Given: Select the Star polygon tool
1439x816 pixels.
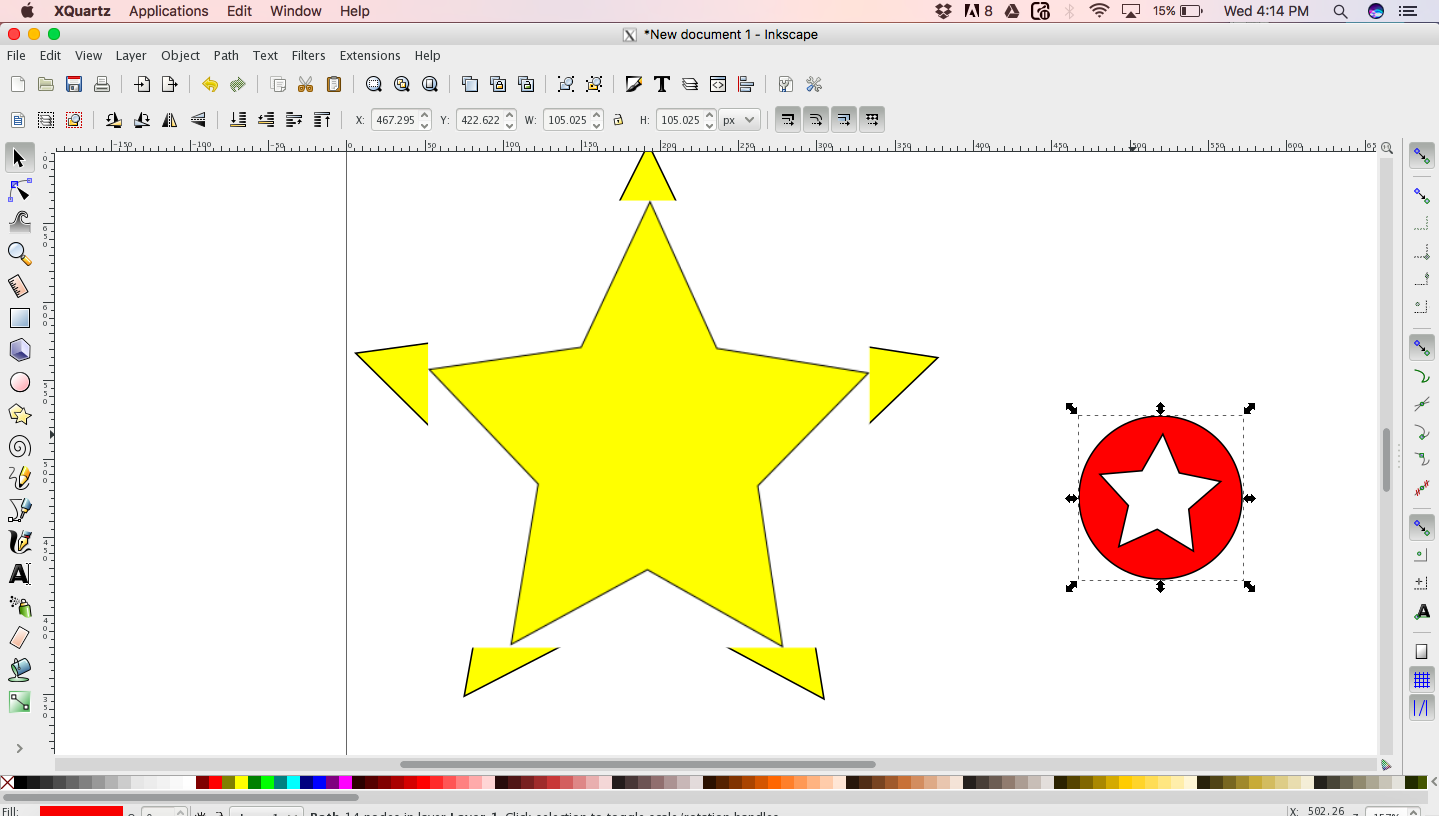Looking at the screenshot, I should (19, 414).
